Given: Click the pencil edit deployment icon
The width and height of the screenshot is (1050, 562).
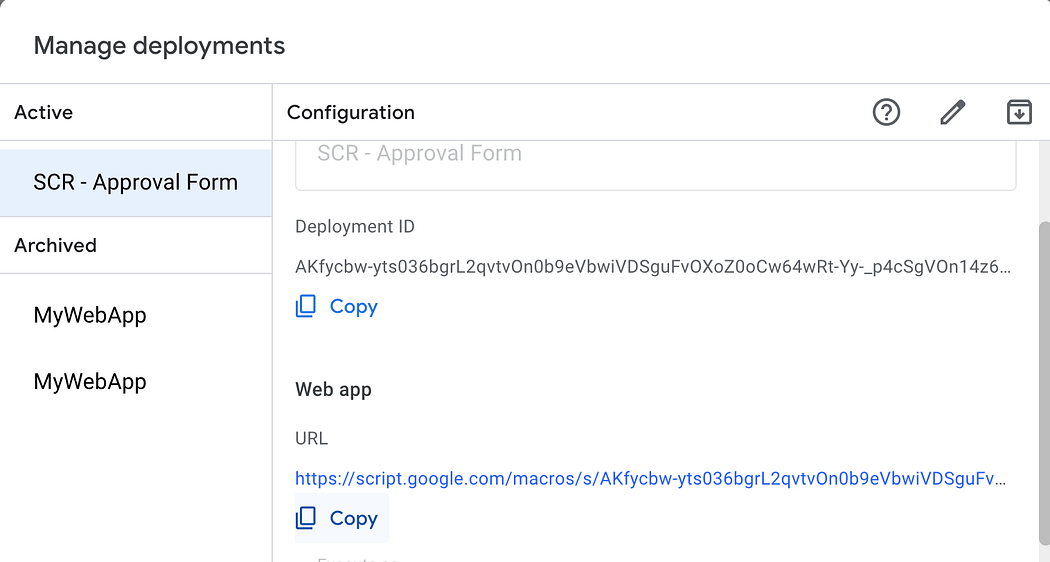Looking at the screenshot, I should tap(952, 112).
